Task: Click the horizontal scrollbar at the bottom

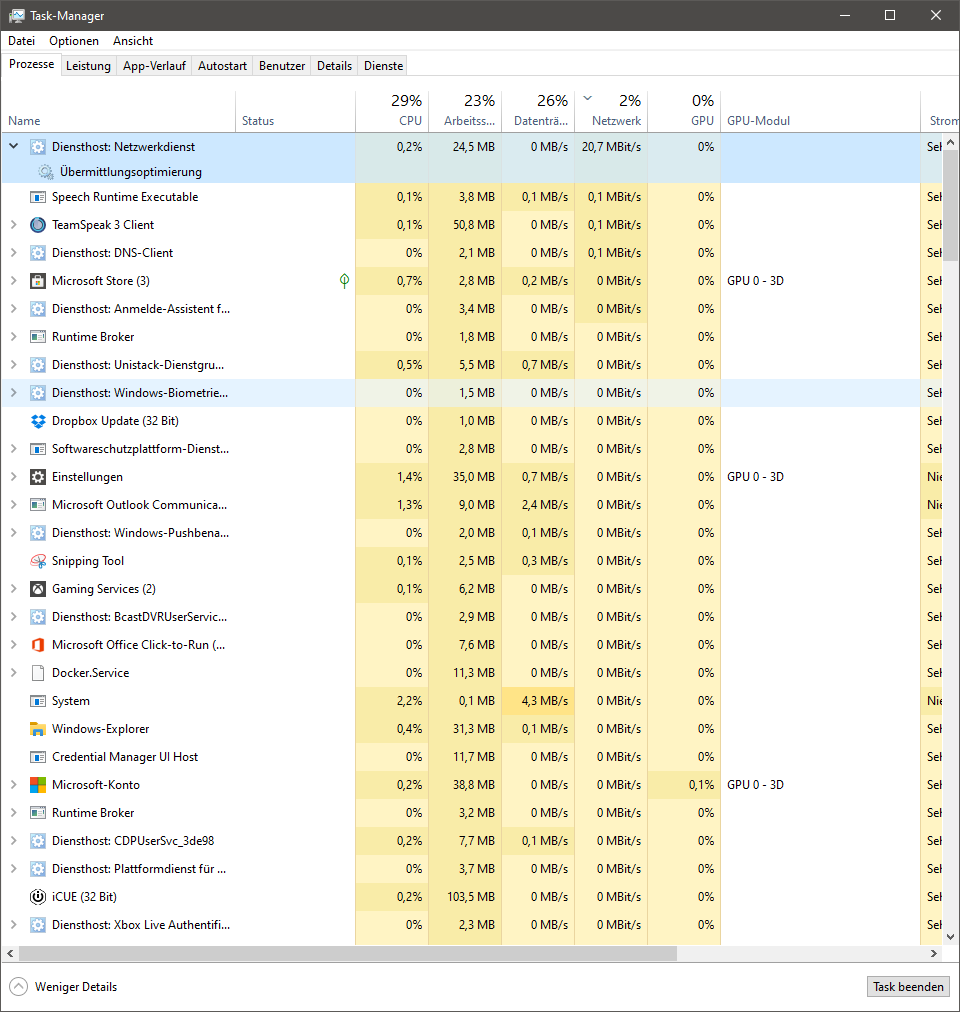Action: (x=350, y=953)
